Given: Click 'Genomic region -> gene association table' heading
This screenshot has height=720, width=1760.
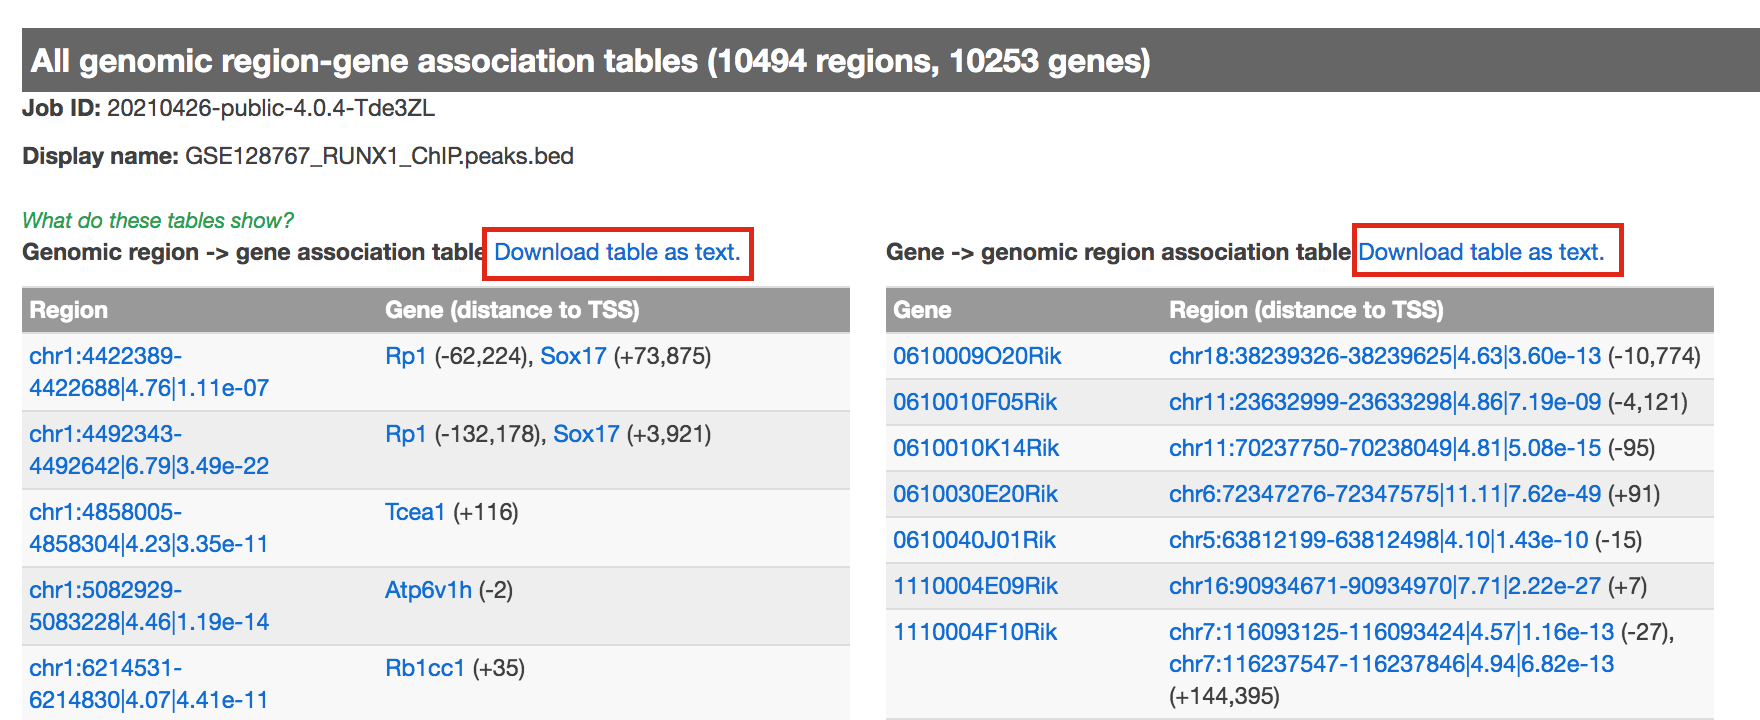Looking at the screenshot, I should [x=254, y=252].
